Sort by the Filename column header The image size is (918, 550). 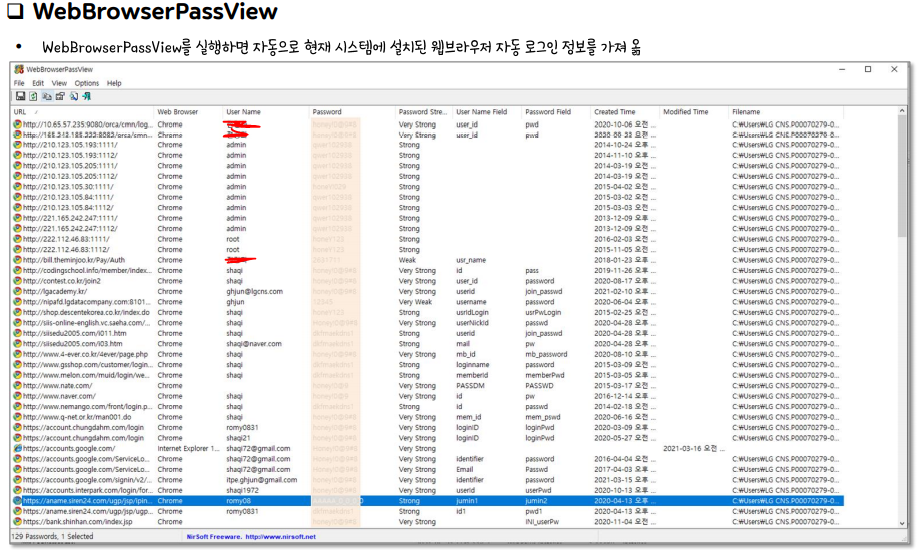pos(786,112)
